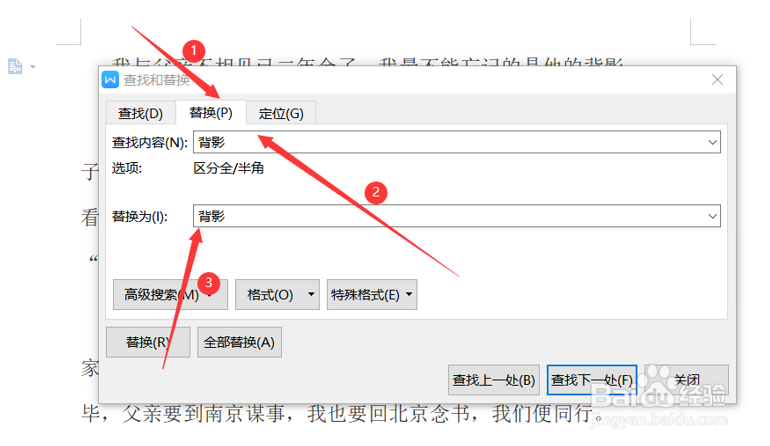The width and height of the screenshot is (770, 446).
Task: Click the 替换(R) button
Action: (148, 342)
